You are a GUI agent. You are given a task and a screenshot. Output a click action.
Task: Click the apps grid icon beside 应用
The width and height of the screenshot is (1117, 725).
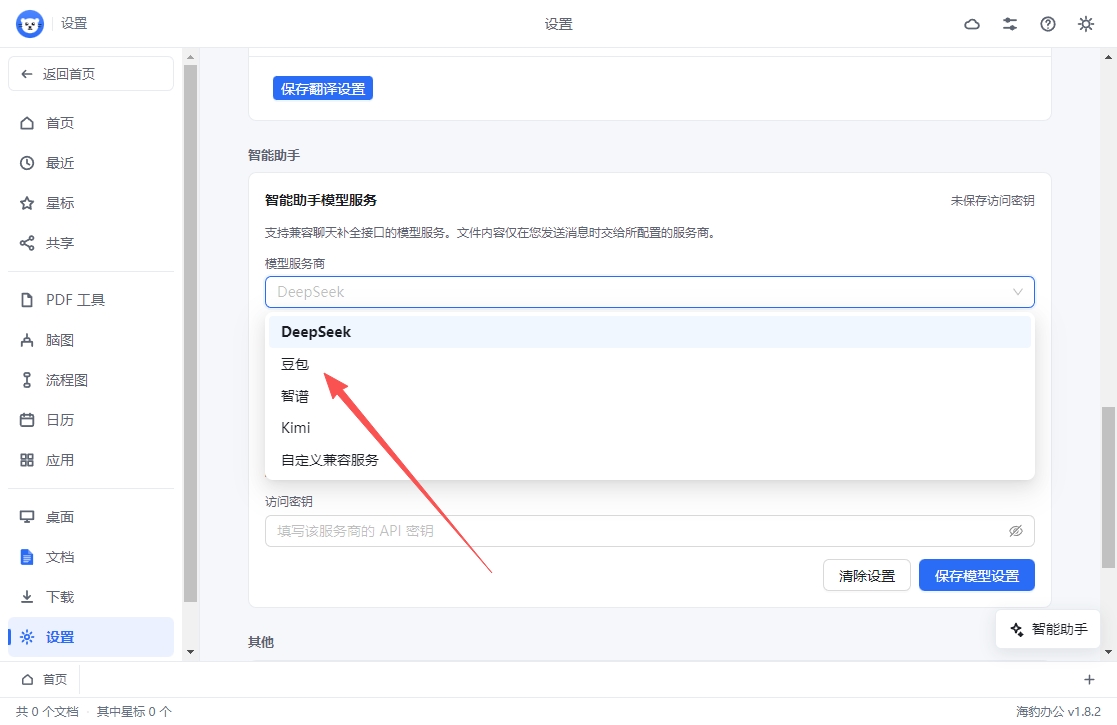click(x=27, y=460)
